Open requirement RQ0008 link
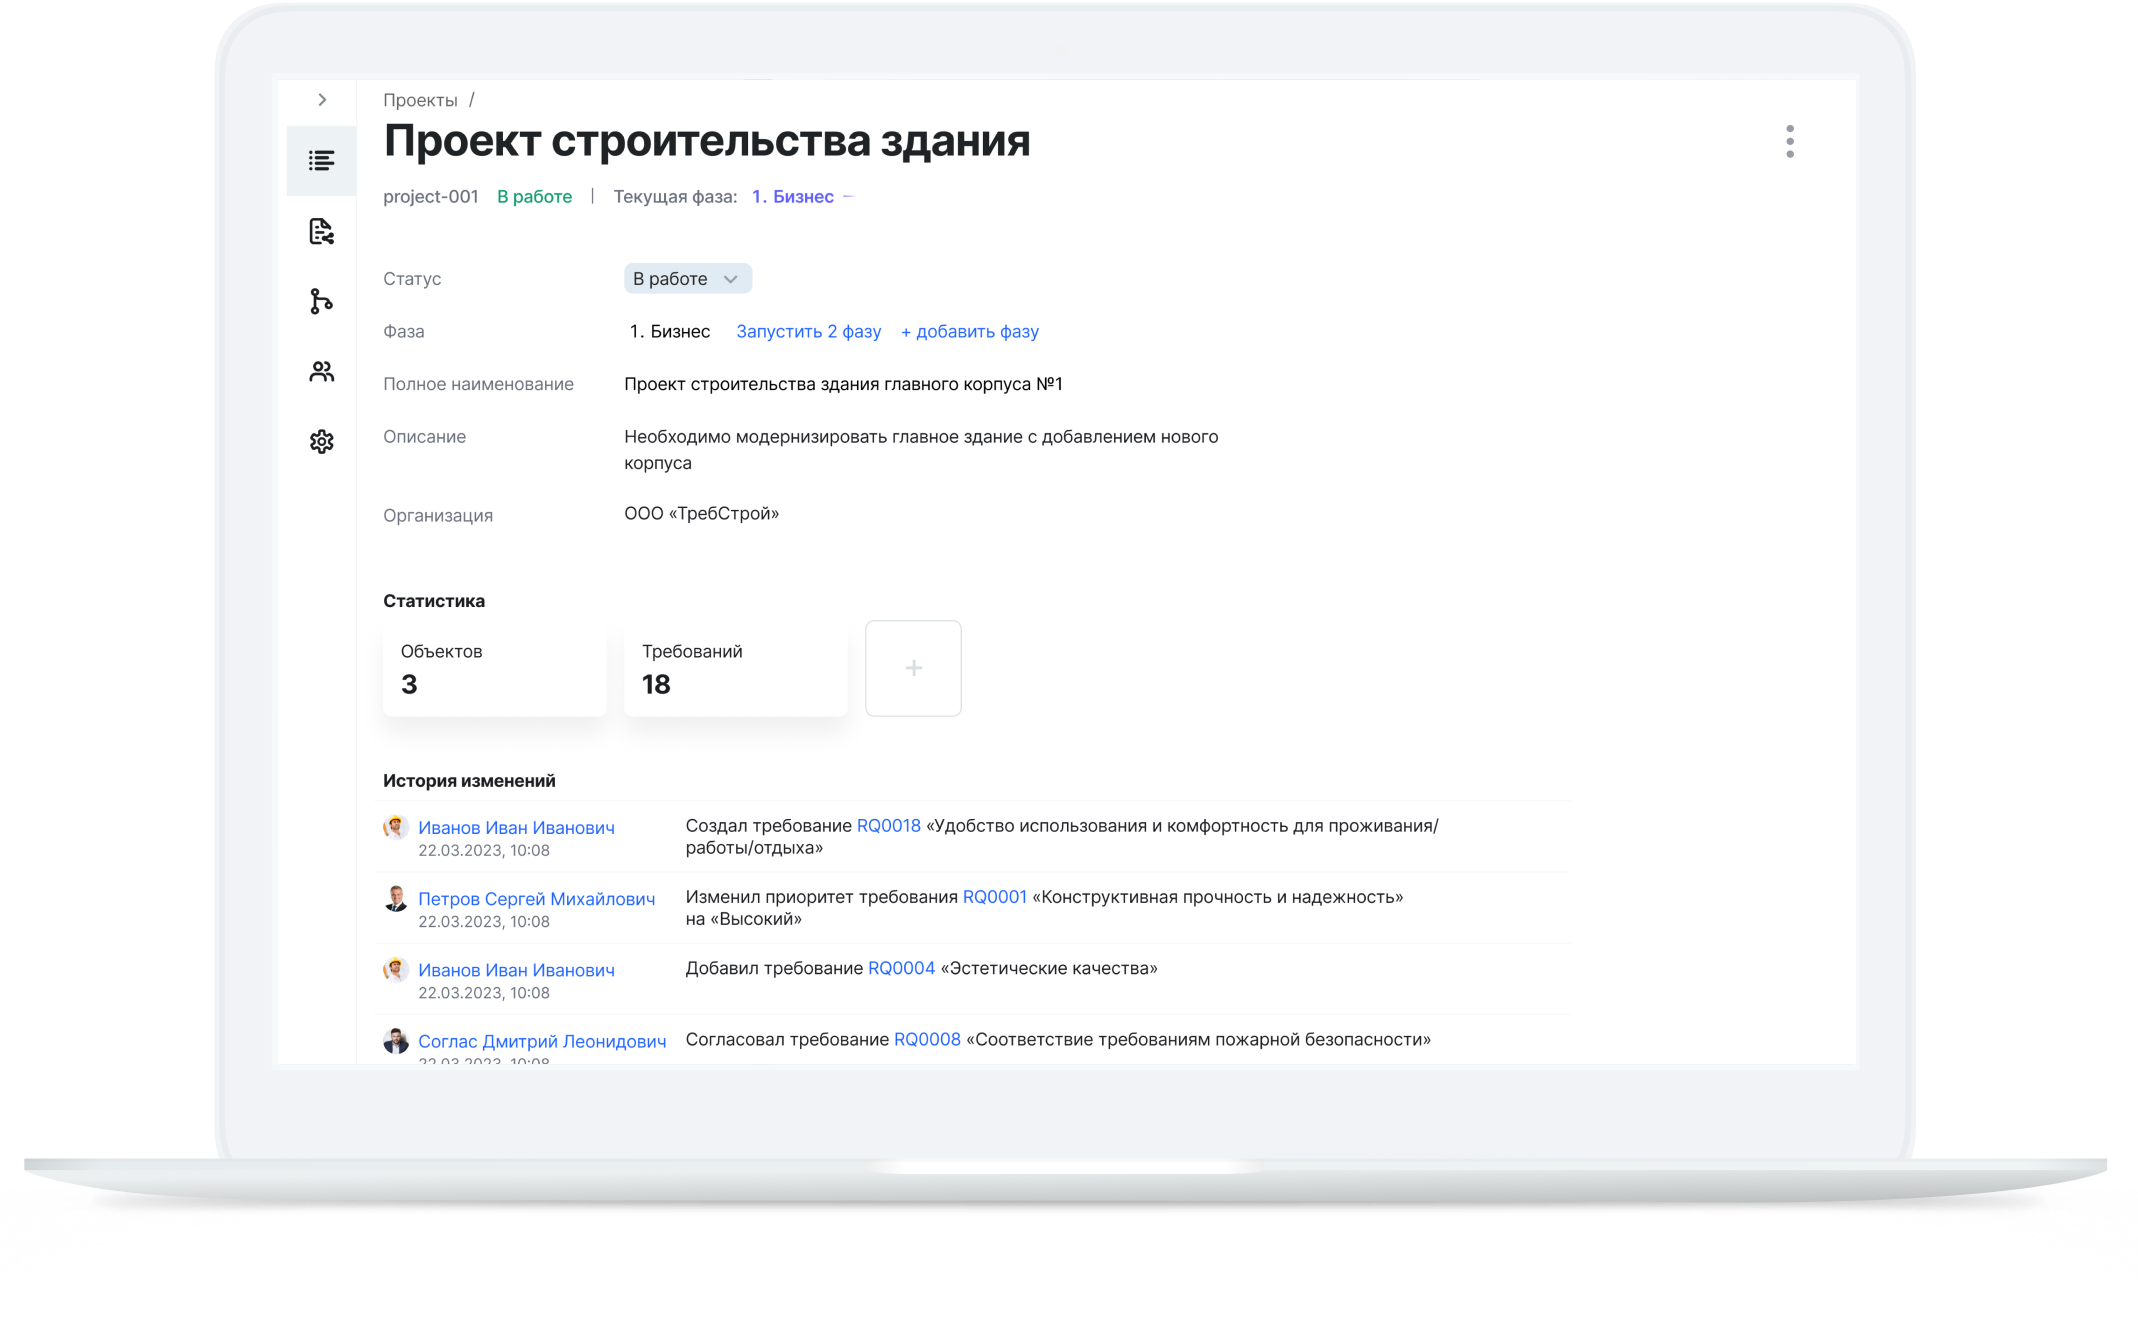 927,1039
